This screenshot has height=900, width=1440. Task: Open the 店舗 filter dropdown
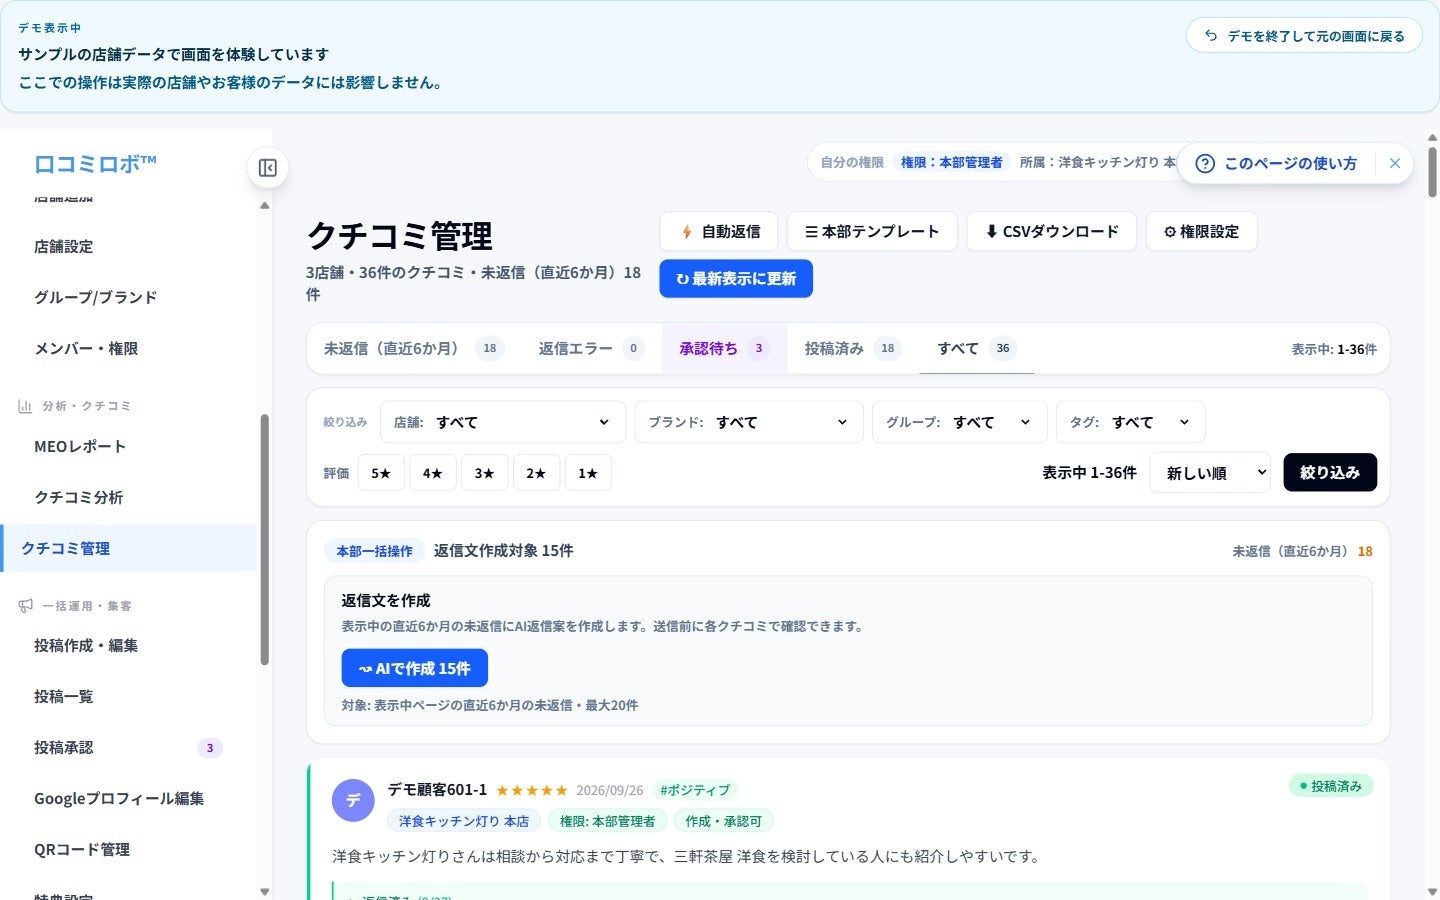click(503, 422)
